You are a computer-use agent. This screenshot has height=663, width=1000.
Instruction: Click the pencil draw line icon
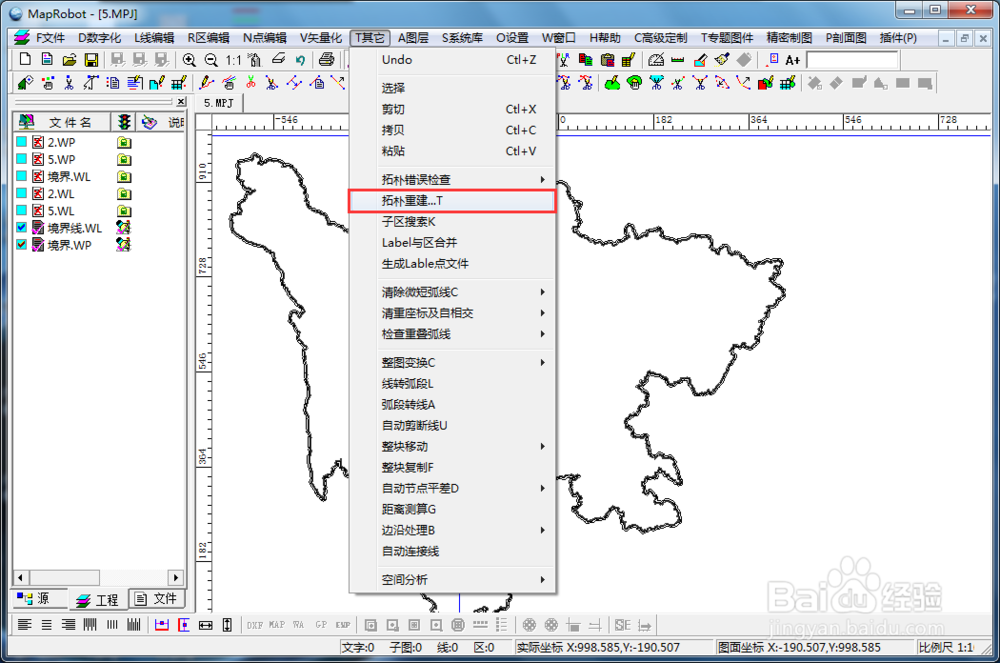(x=206, y=82)
